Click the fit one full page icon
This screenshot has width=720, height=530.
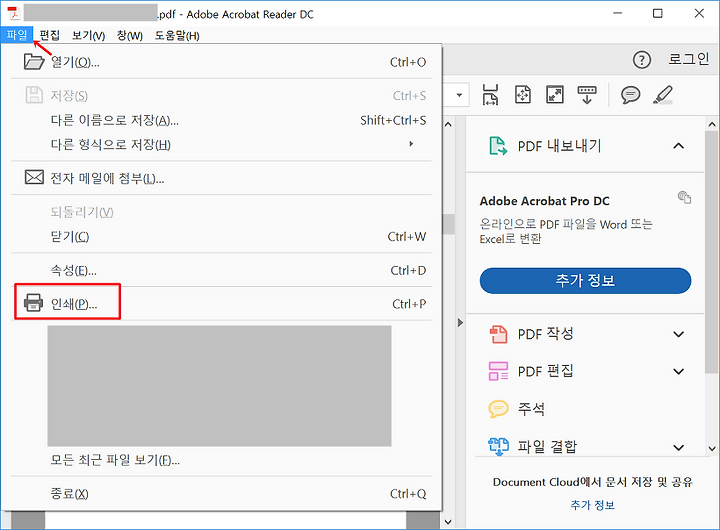[523, 95]
